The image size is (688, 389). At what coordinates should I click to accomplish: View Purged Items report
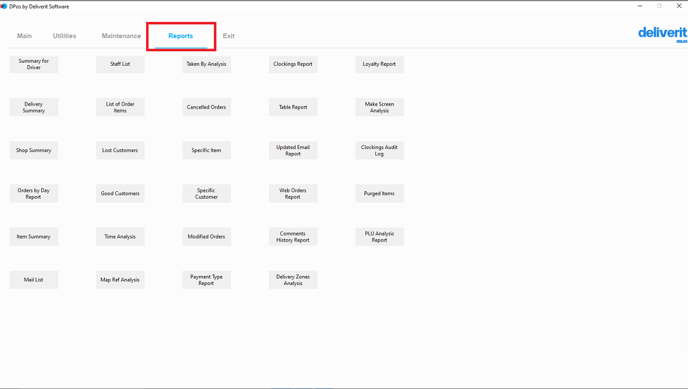380,194
